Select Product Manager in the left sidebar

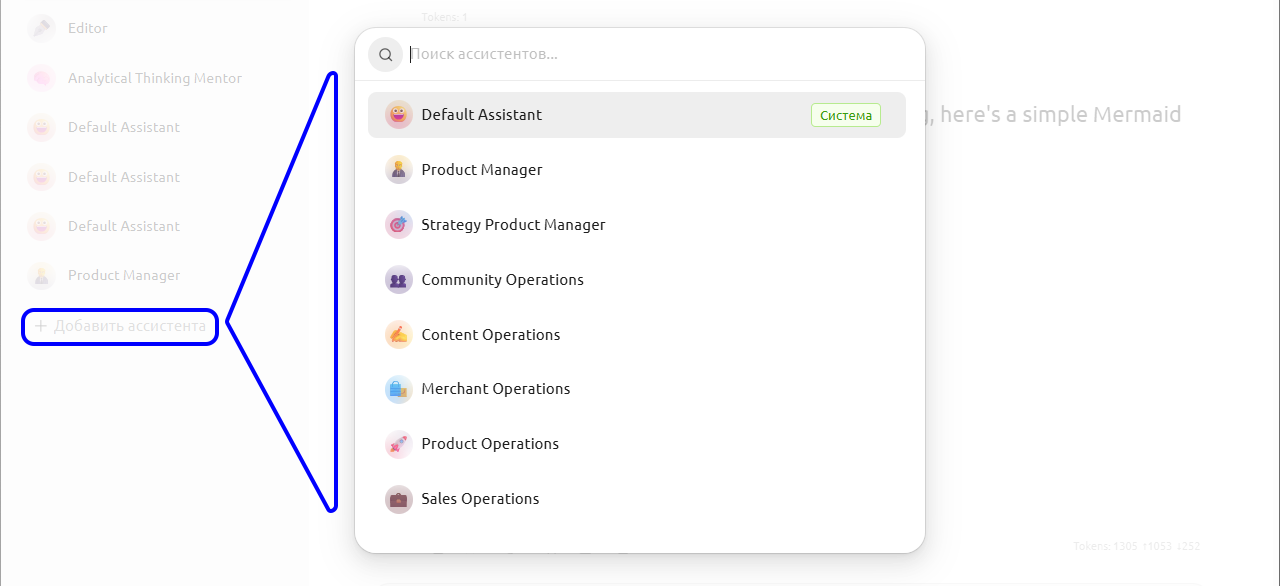click(x=124, y=275)
